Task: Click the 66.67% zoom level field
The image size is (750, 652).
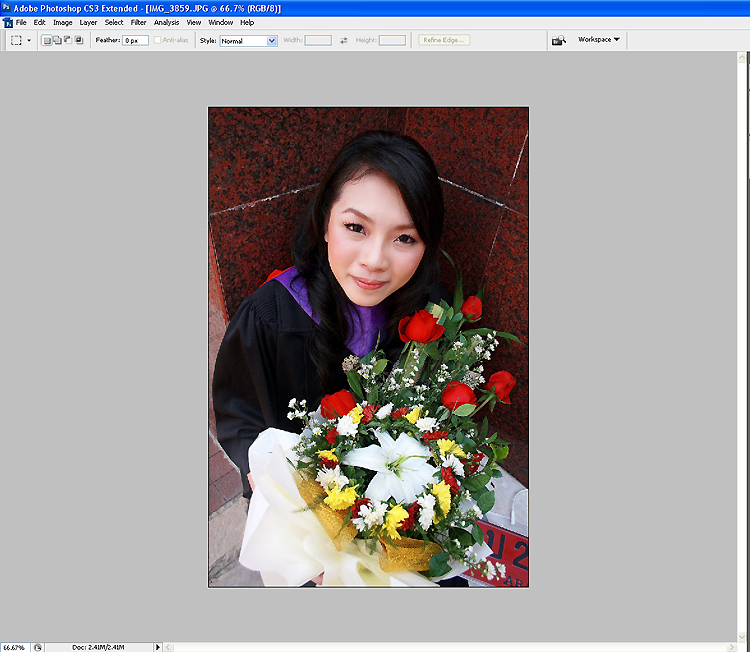Action: 14,647
